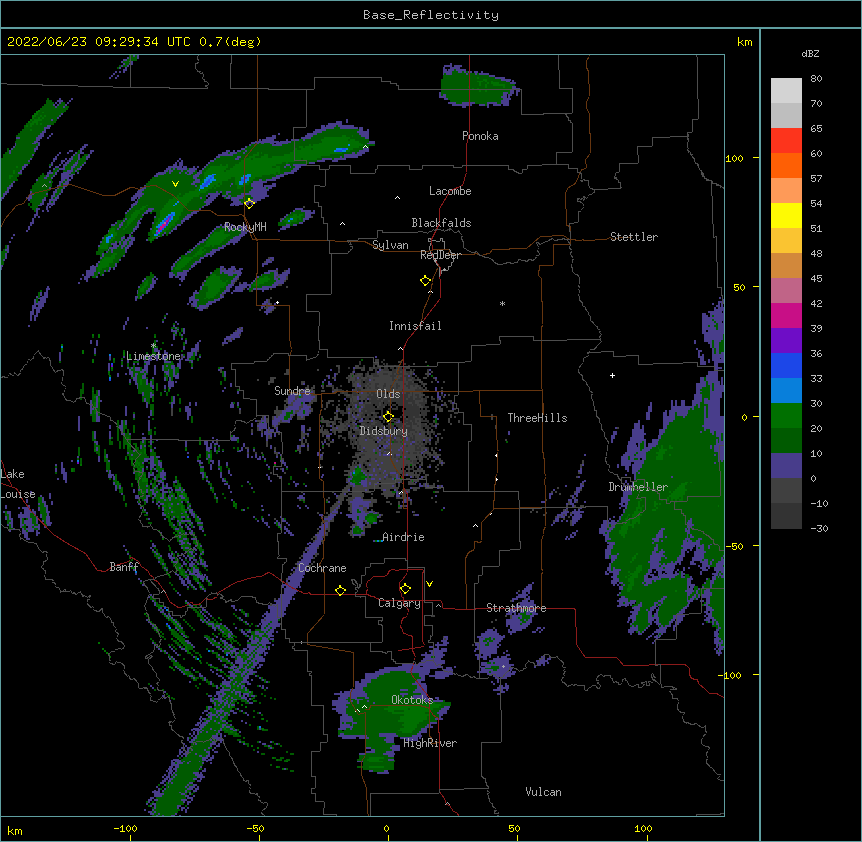
Task: Click the Olds town label
Action: pyautogui.click(x=388, y=394)
